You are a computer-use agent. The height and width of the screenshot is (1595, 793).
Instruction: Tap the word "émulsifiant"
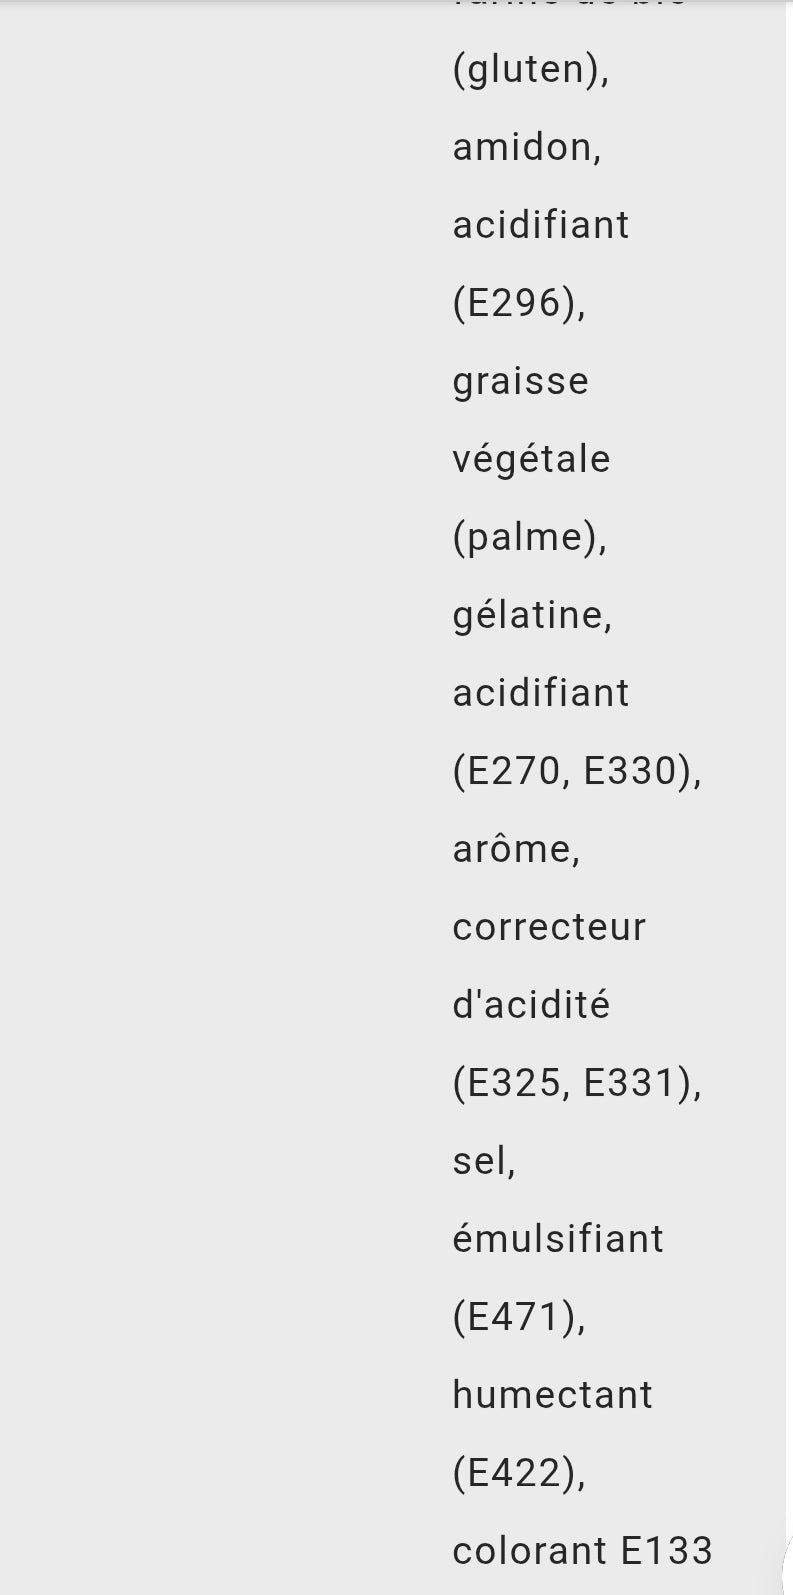(x=558, y=1239)
